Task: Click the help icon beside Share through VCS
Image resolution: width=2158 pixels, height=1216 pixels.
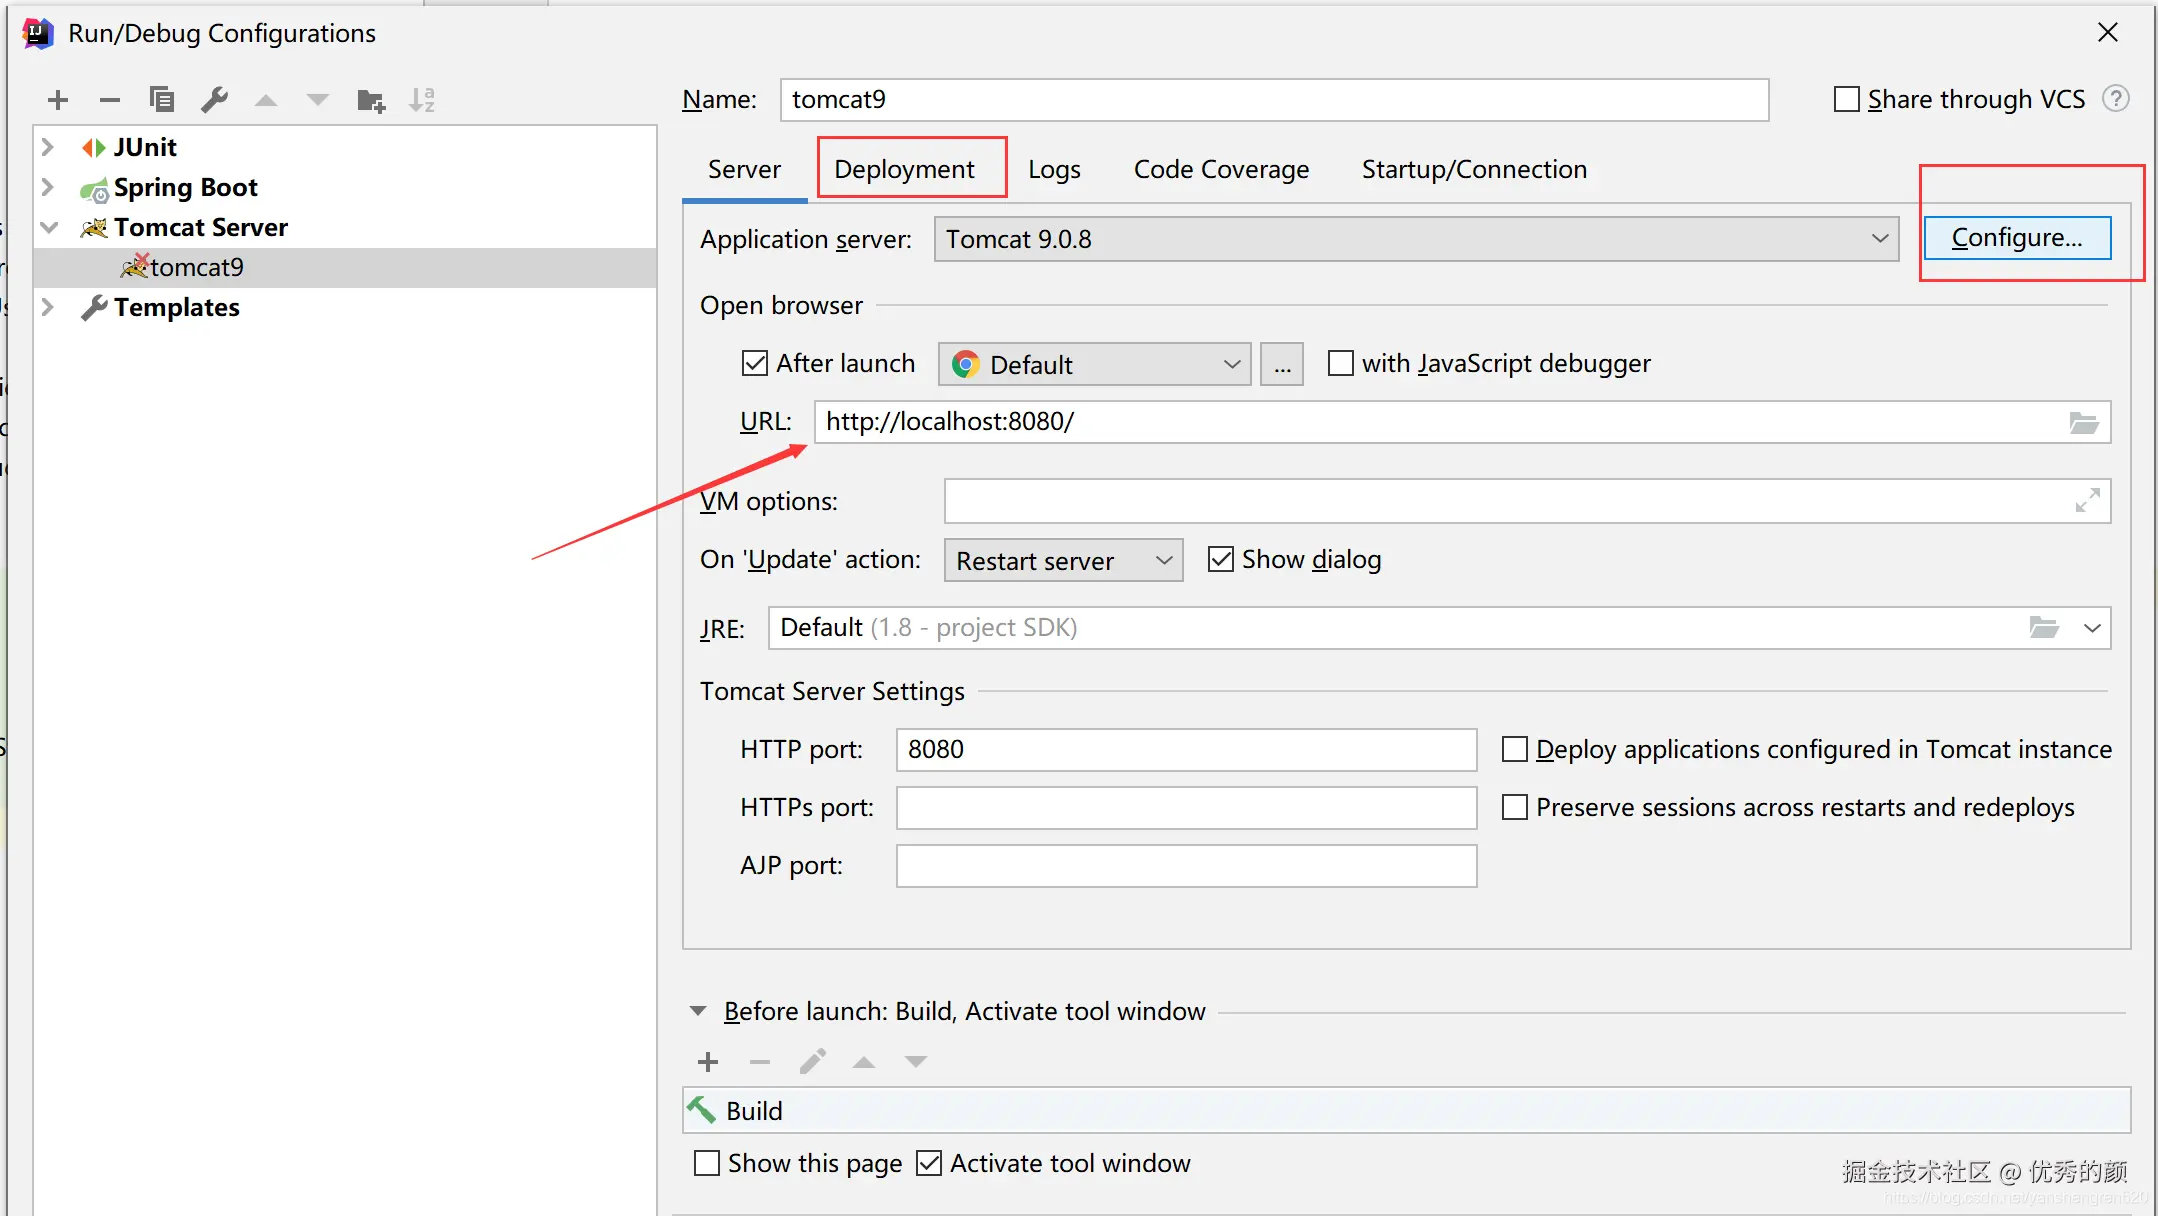Action: pyautogui.click(x=2116, y=99)
